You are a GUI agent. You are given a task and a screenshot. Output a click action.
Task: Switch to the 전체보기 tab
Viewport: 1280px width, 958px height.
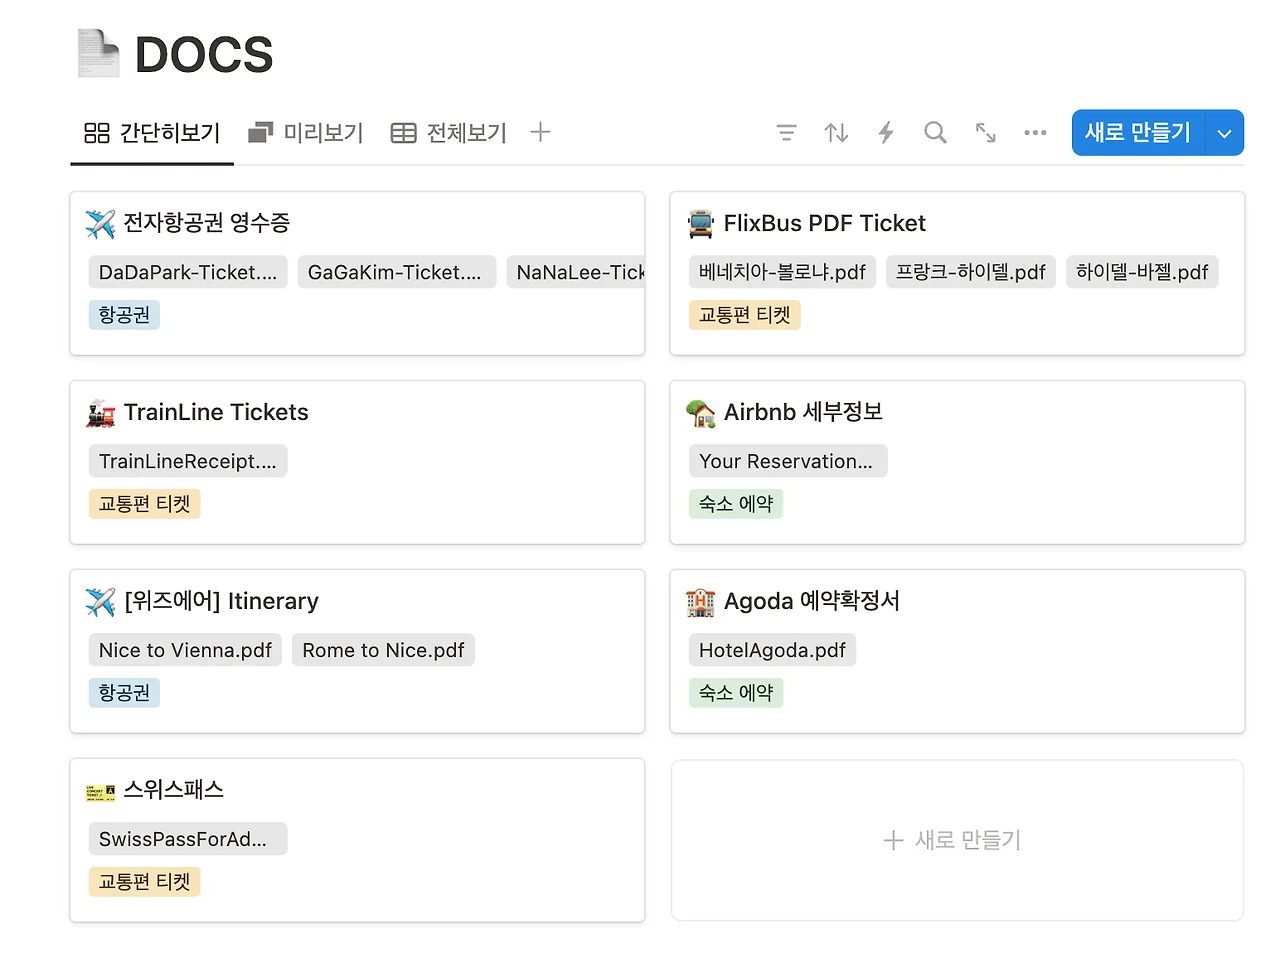click(449, 132)
